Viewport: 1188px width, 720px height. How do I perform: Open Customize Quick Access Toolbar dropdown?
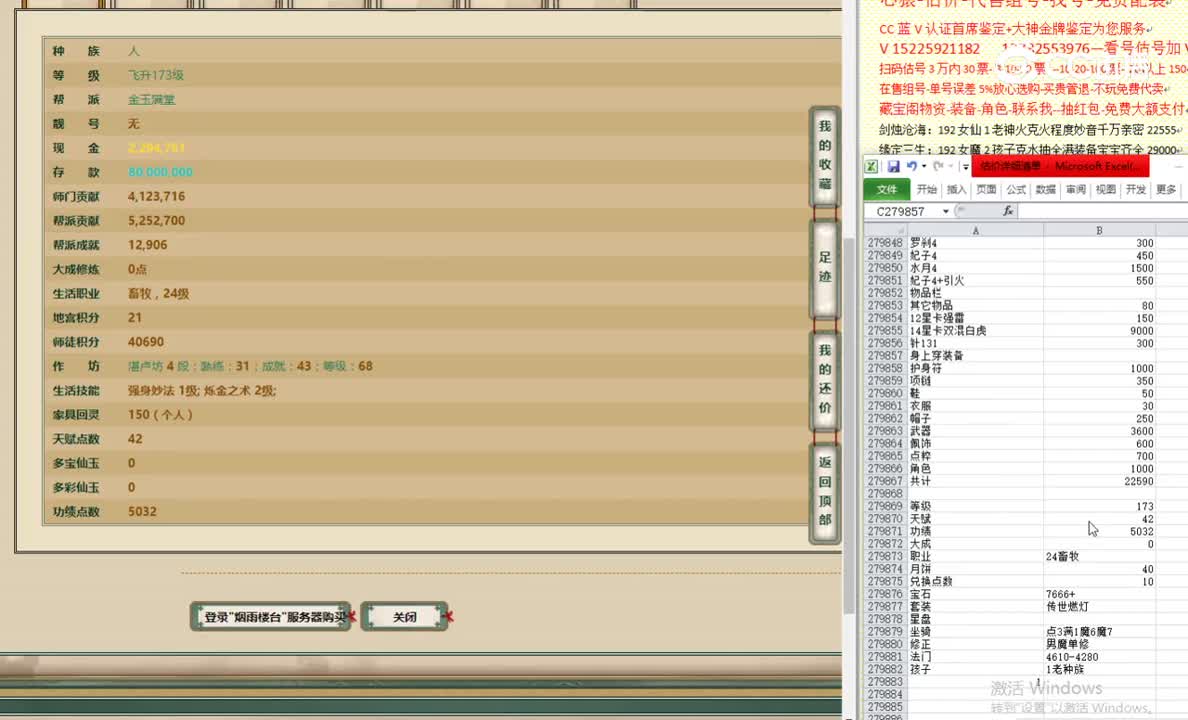(x=965, y=167)
